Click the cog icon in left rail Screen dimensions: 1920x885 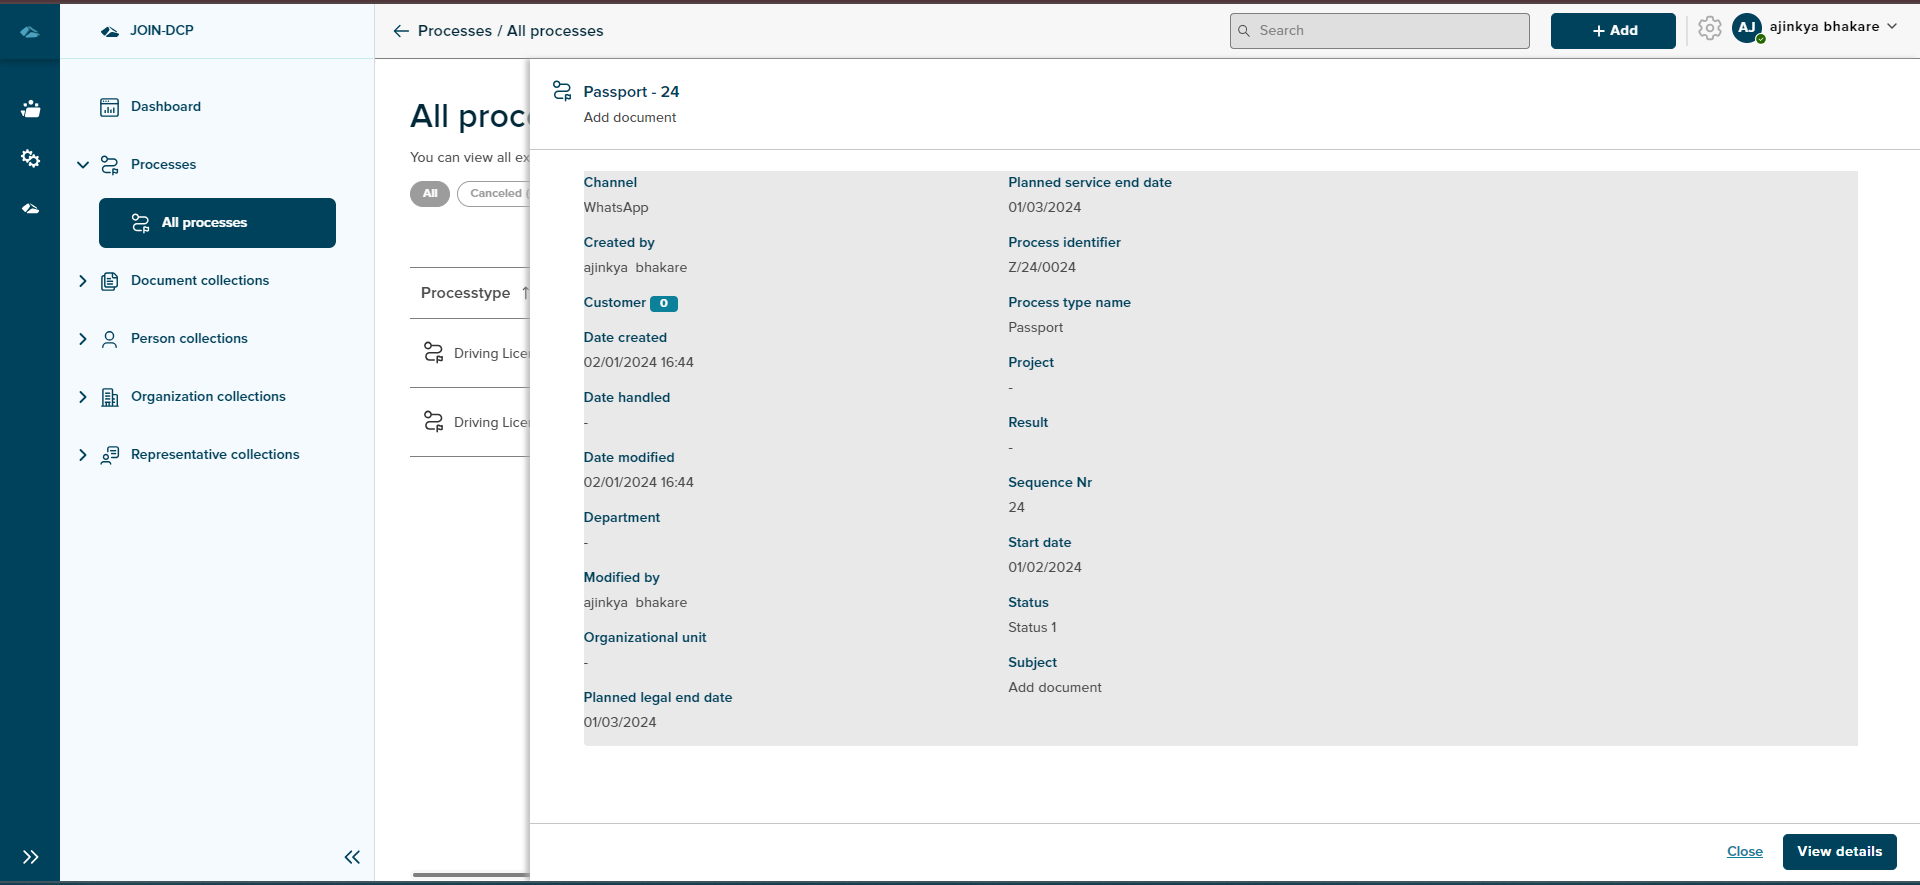pos(30,159)
